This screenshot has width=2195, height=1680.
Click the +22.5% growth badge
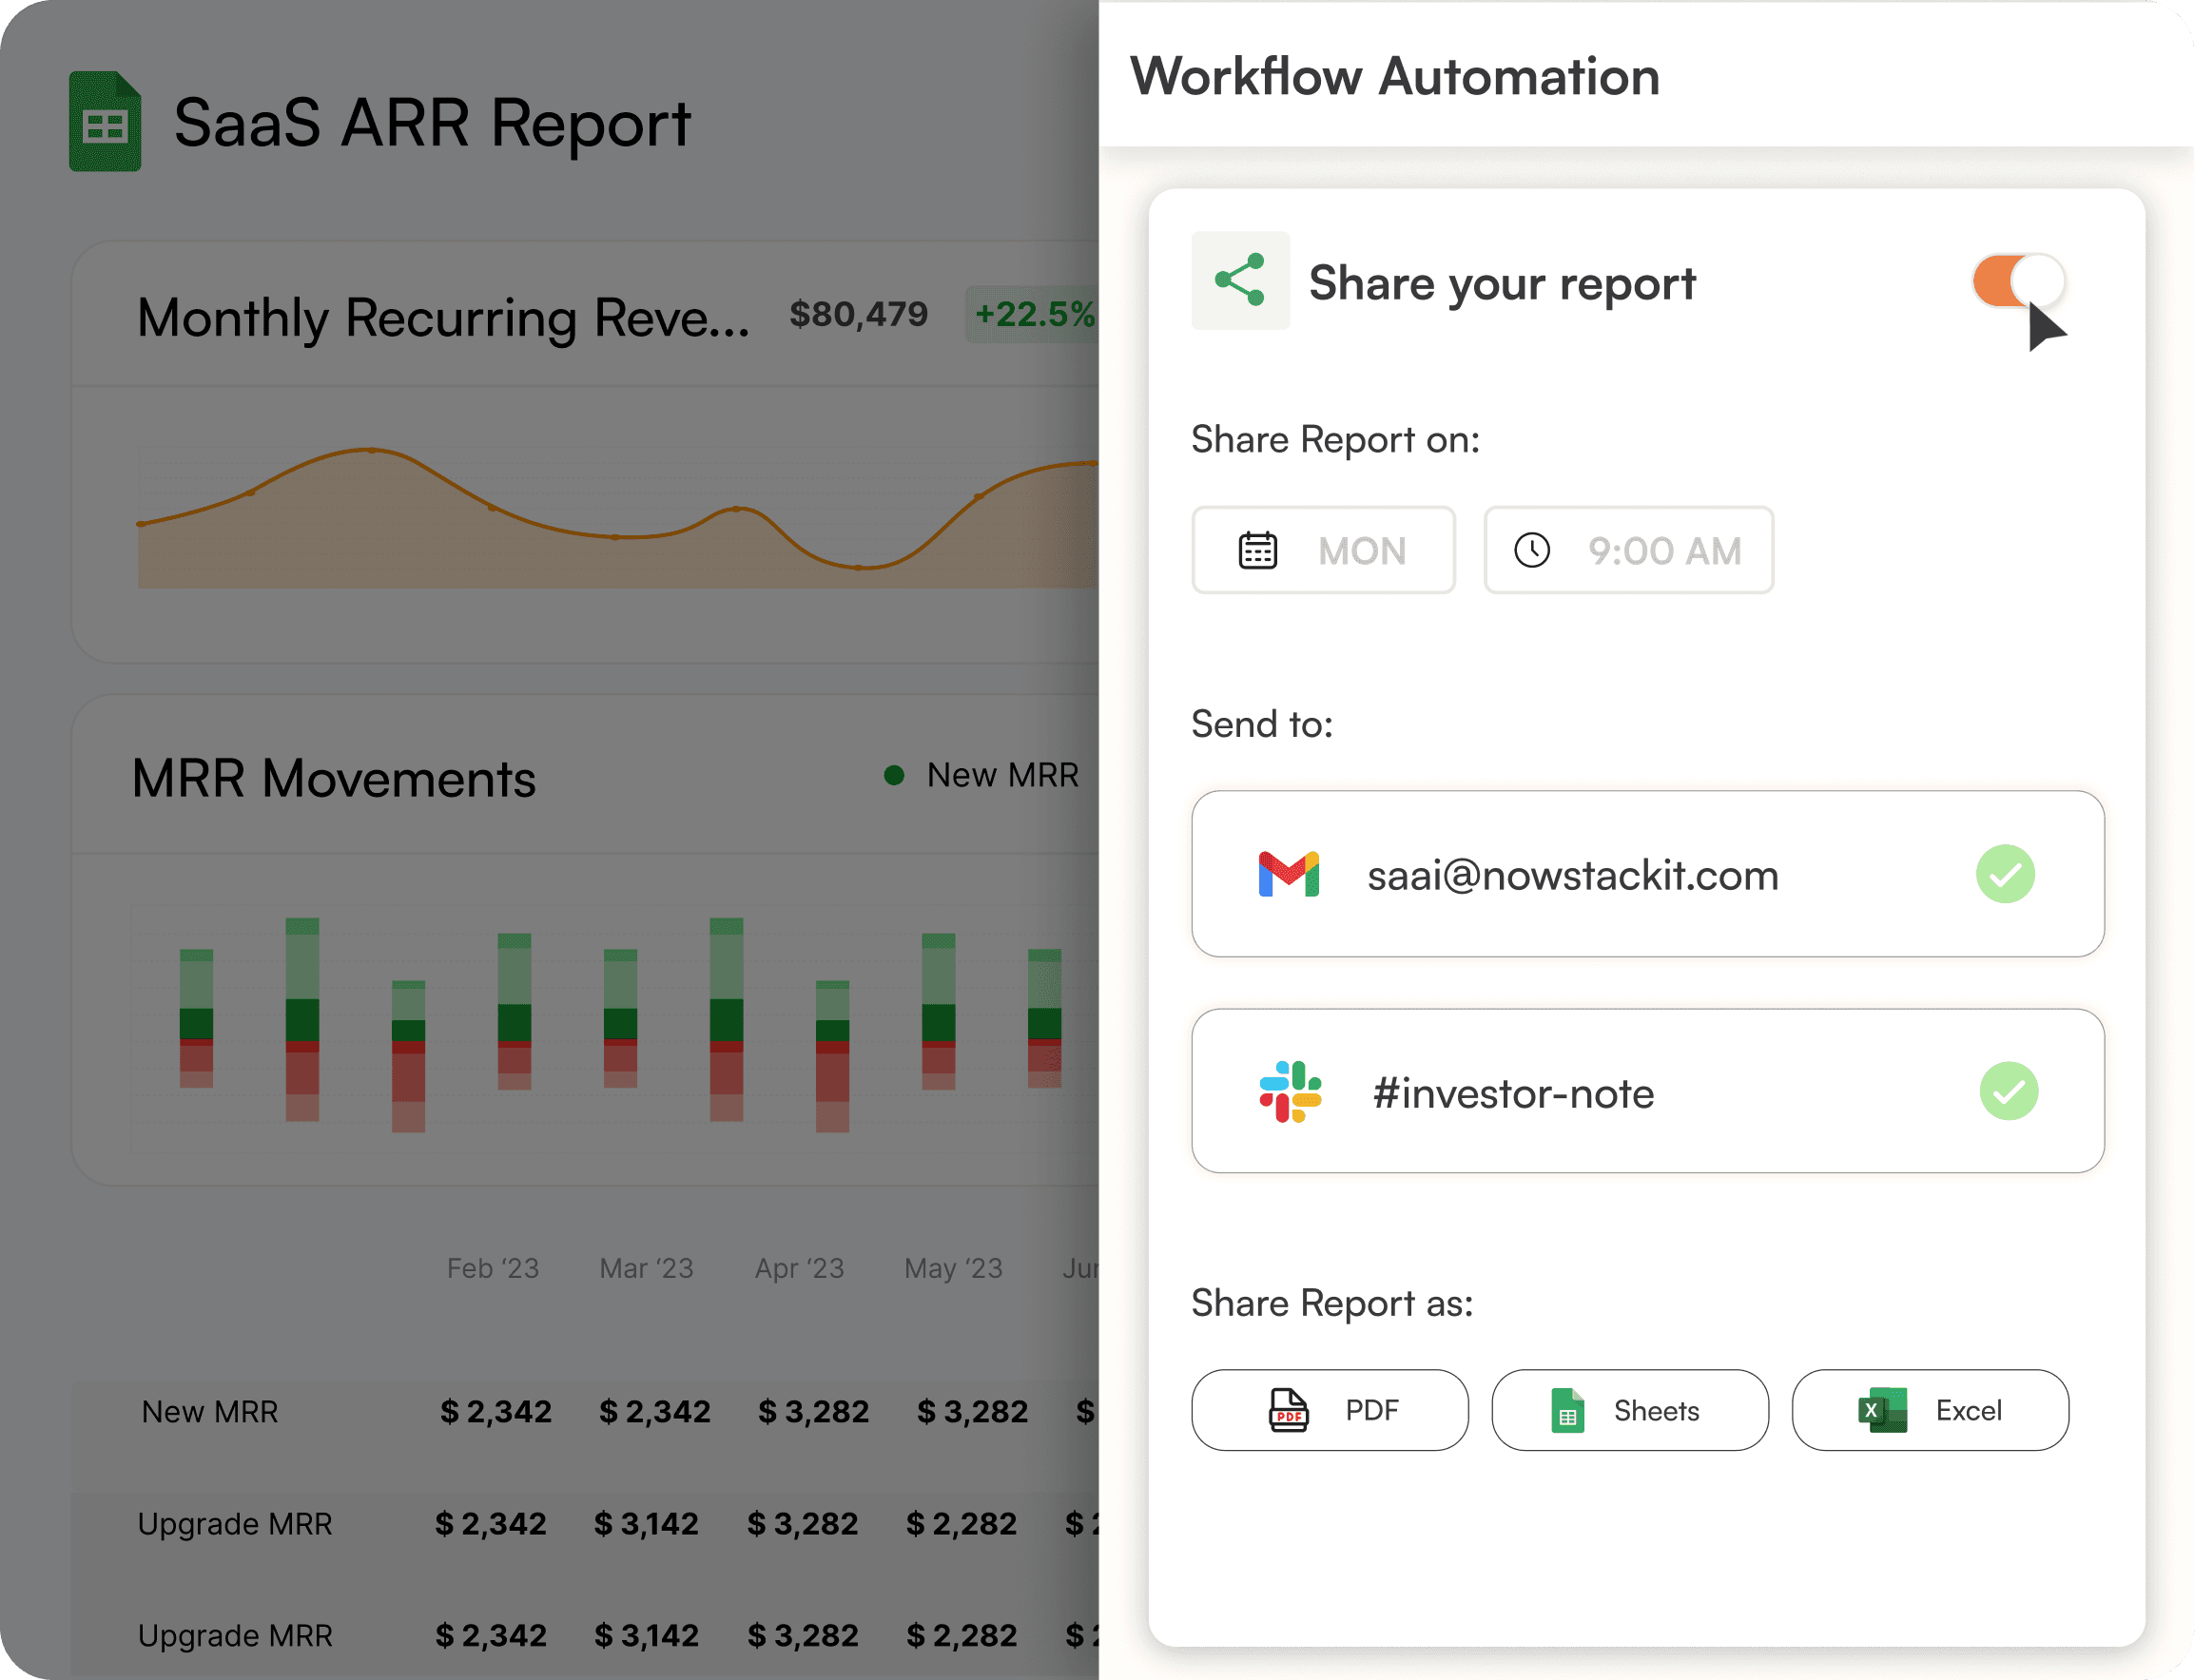pos(1032,315)
